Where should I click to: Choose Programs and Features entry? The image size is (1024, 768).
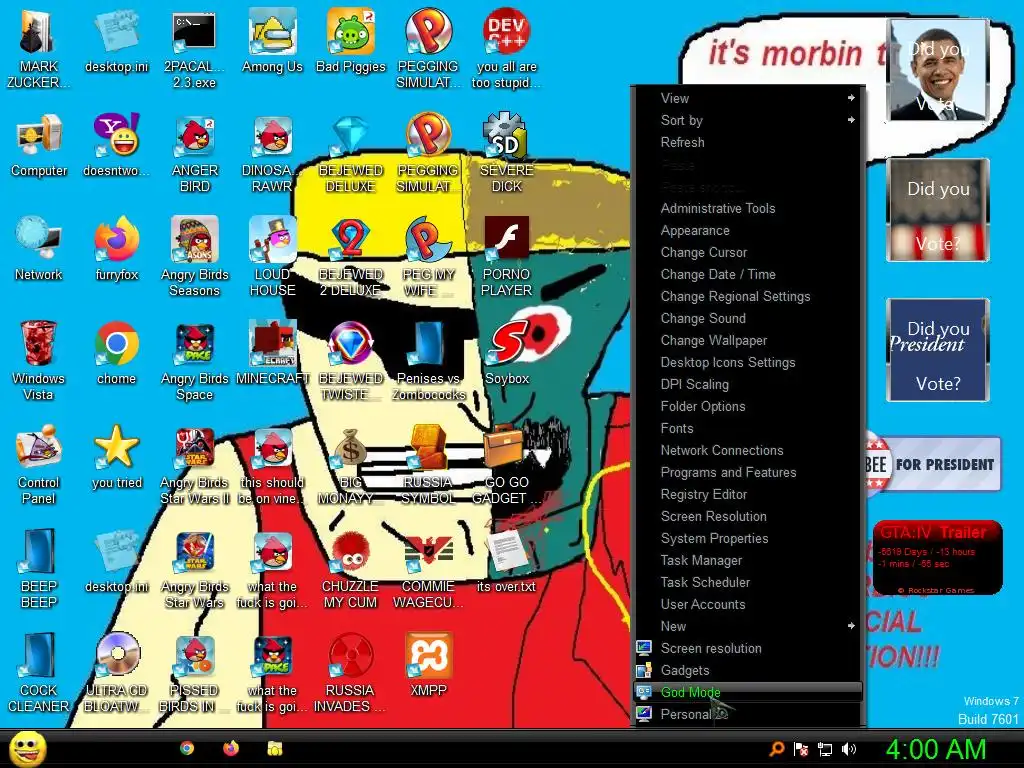748,472
